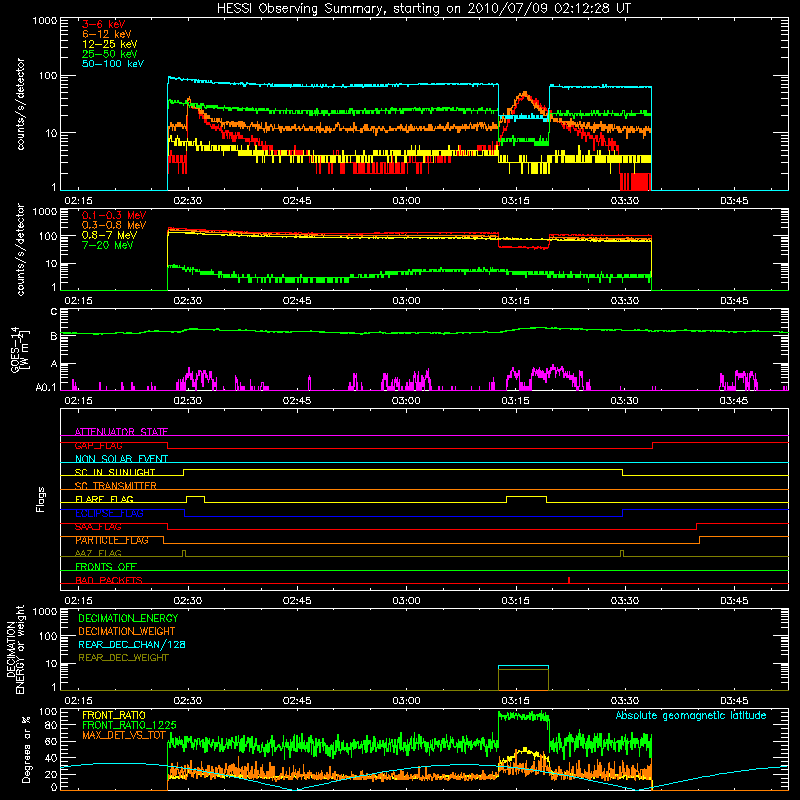Select the 3-6 keV legend label
Image resolution: width=800 pixels, height=800 pixels.
pyautogui.click(x=104, y=24)
